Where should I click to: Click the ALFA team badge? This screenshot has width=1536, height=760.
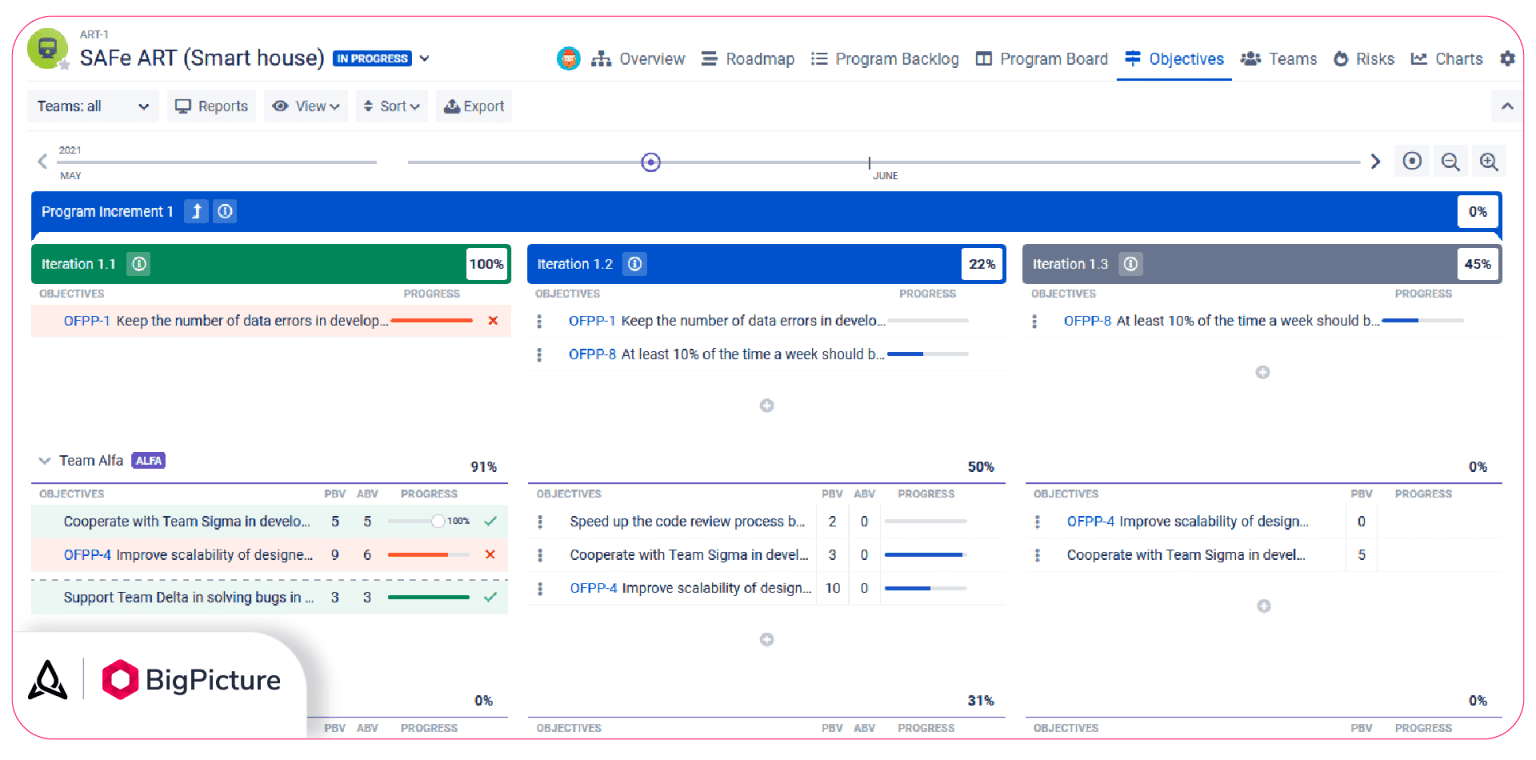[148, 461]
